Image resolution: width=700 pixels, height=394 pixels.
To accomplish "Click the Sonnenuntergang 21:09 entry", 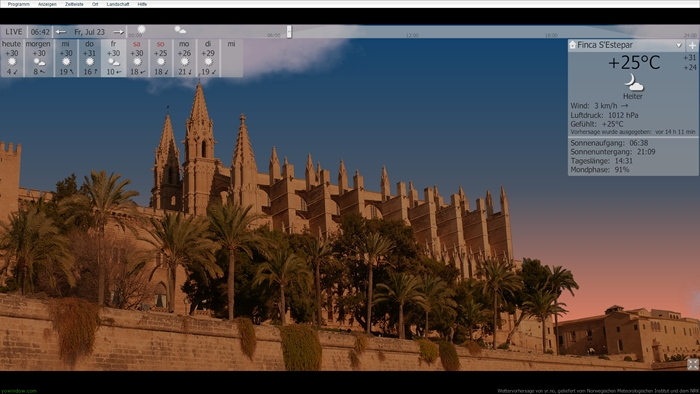I will pos(612,152).
